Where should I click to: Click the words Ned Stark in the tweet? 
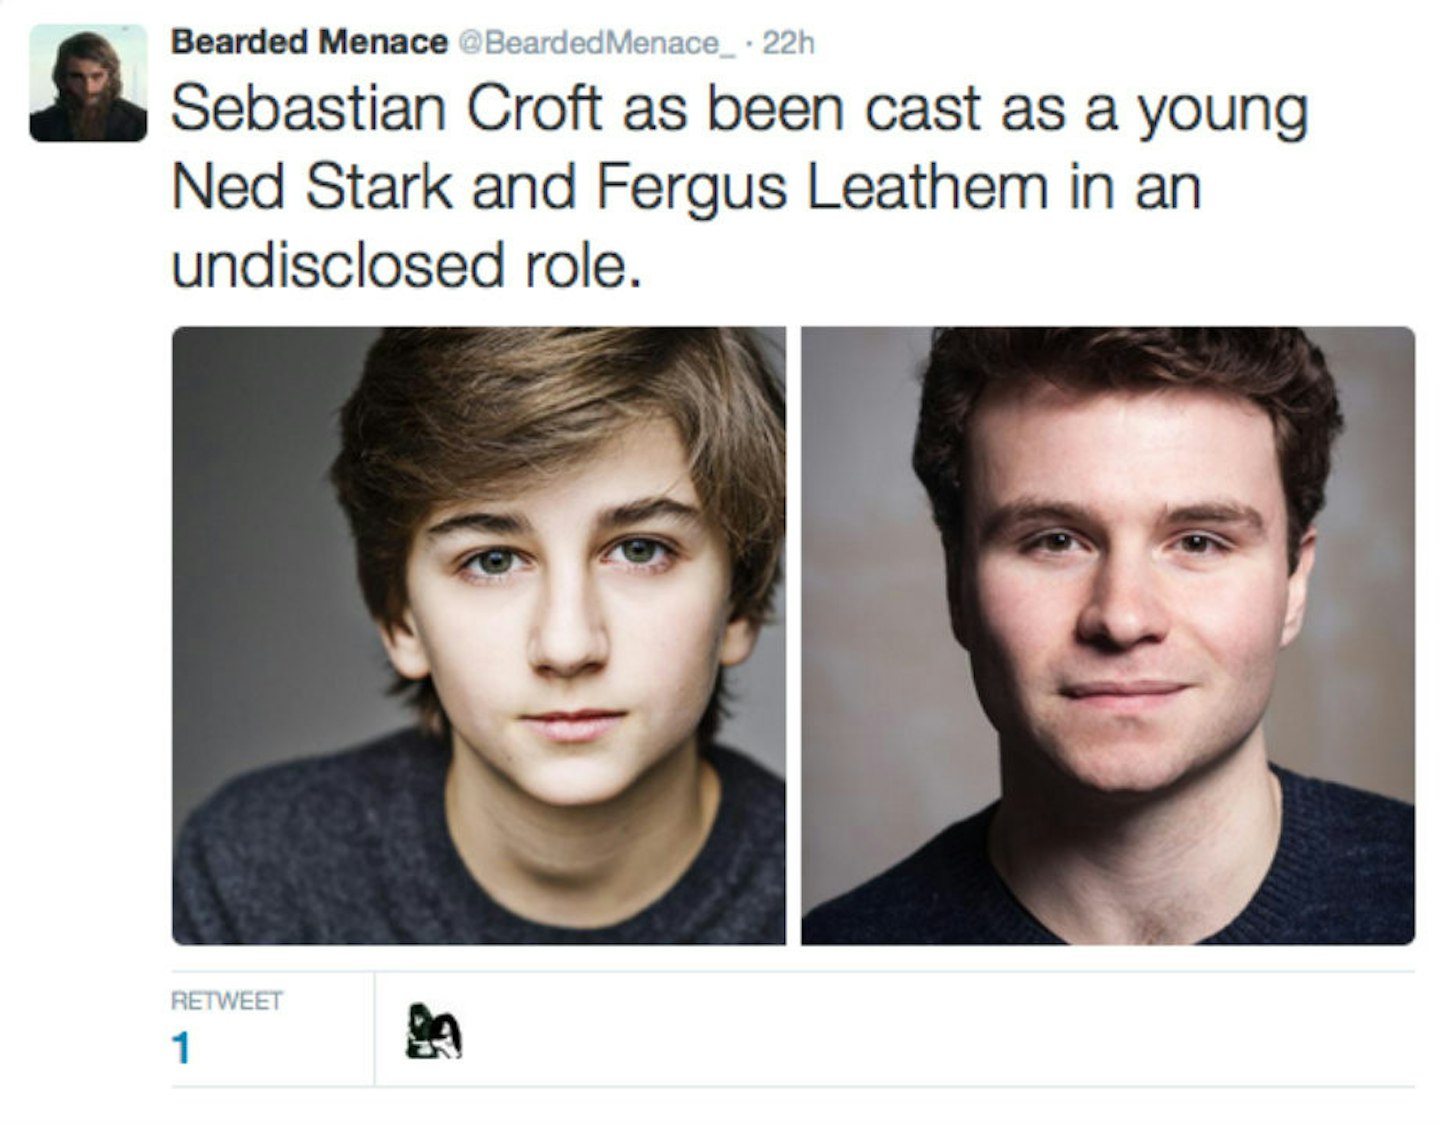coord(312,187)
